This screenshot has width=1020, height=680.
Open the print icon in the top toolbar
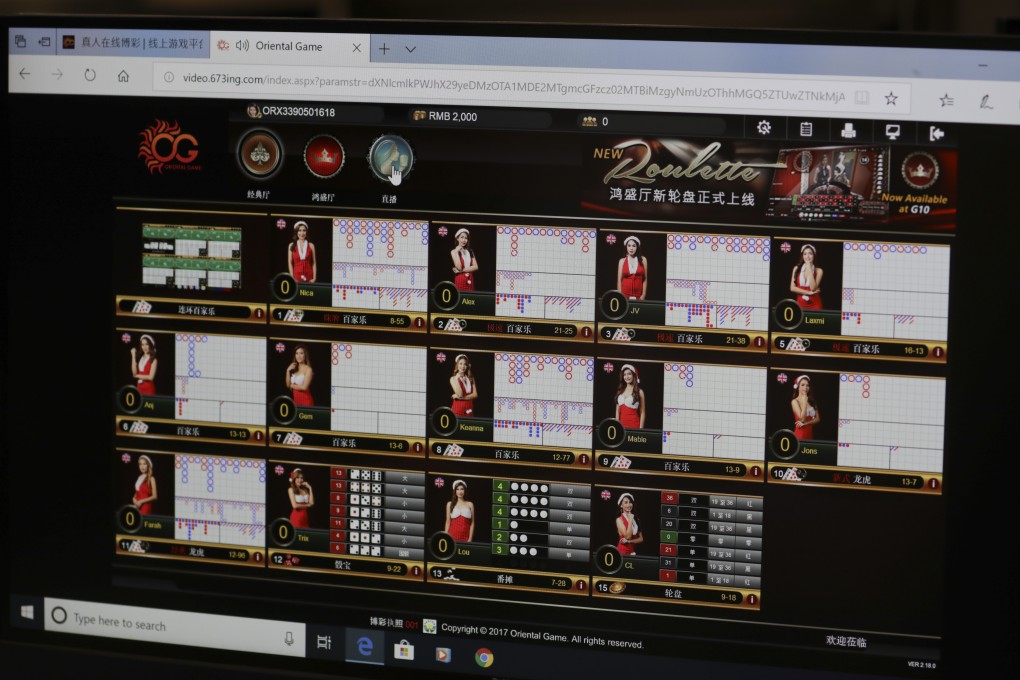(x=849, y=131)
